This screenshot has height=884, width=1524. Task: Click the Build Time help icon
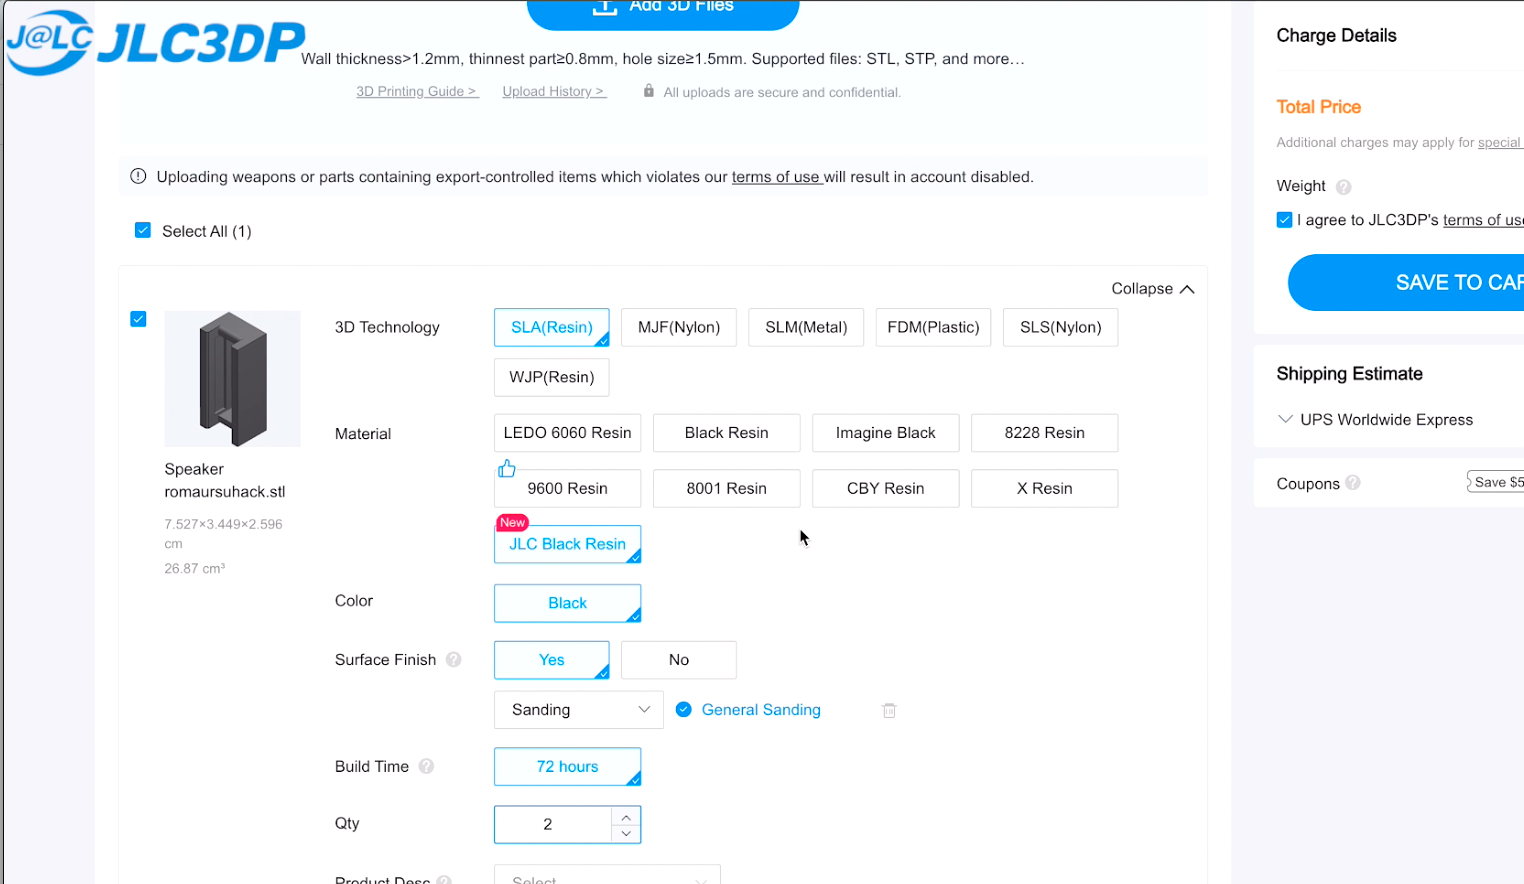427,767
